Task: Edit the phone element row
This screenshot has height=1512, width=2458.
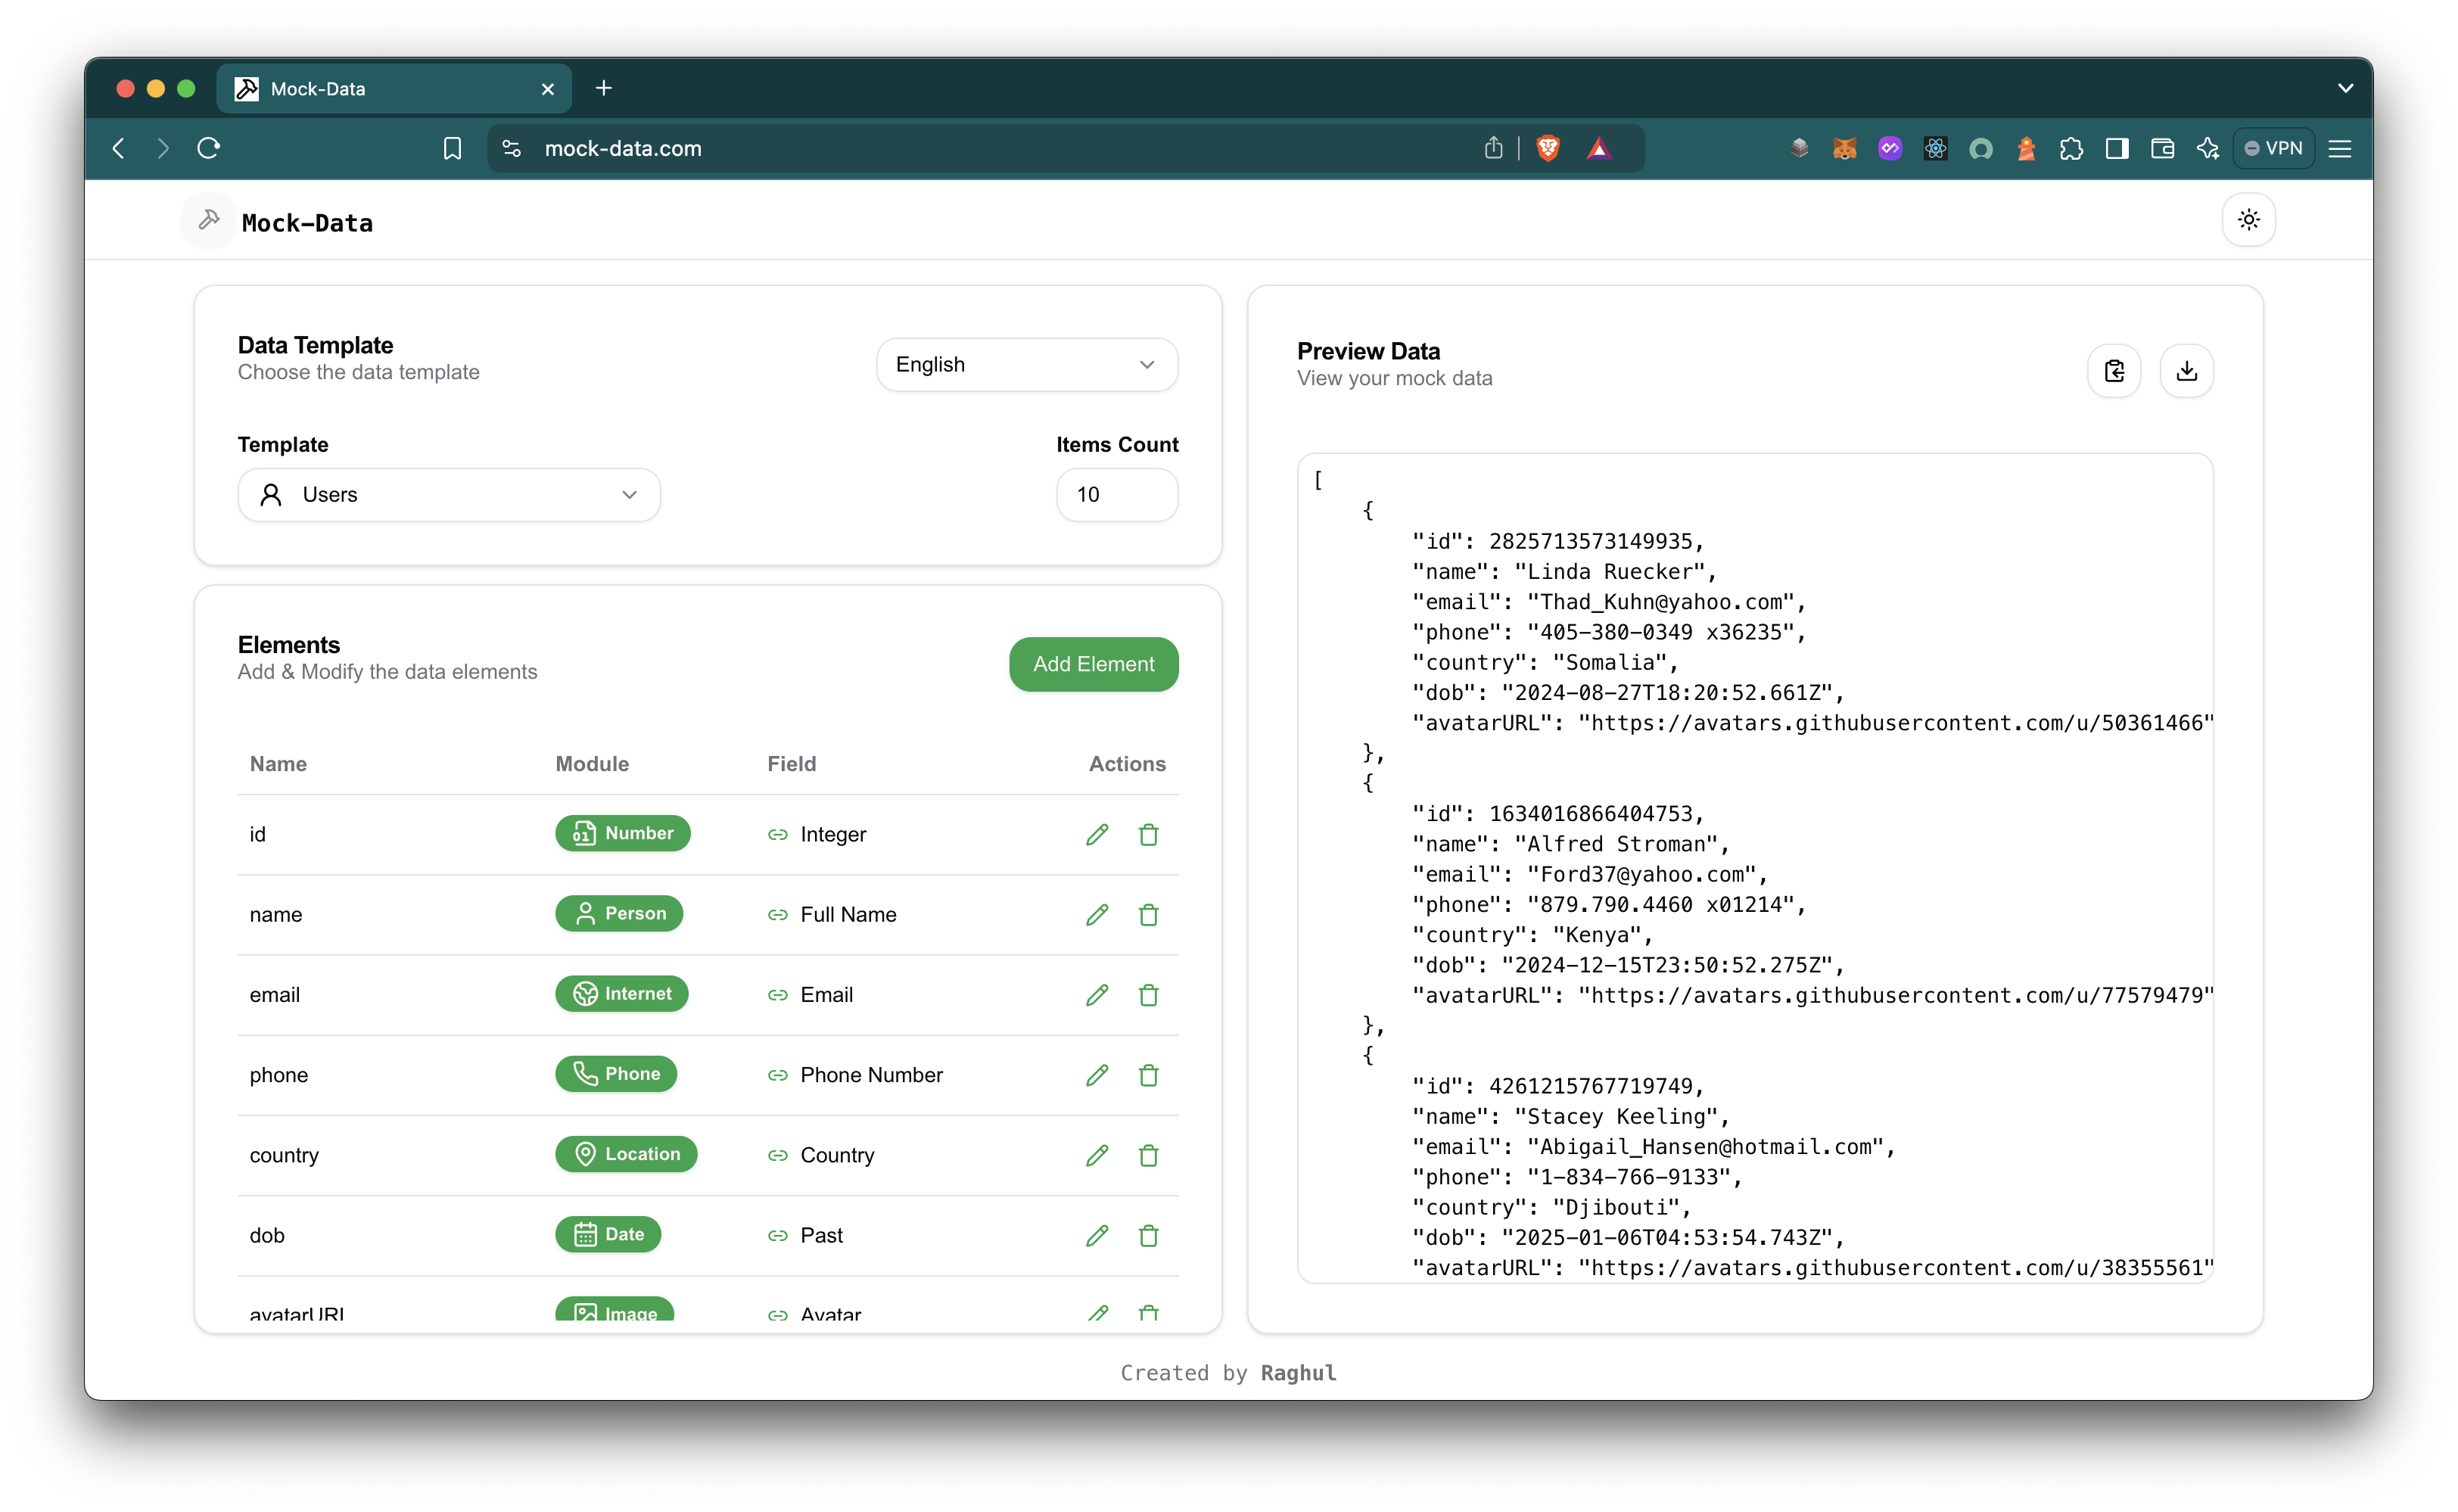Action: click(1097, 1075)
